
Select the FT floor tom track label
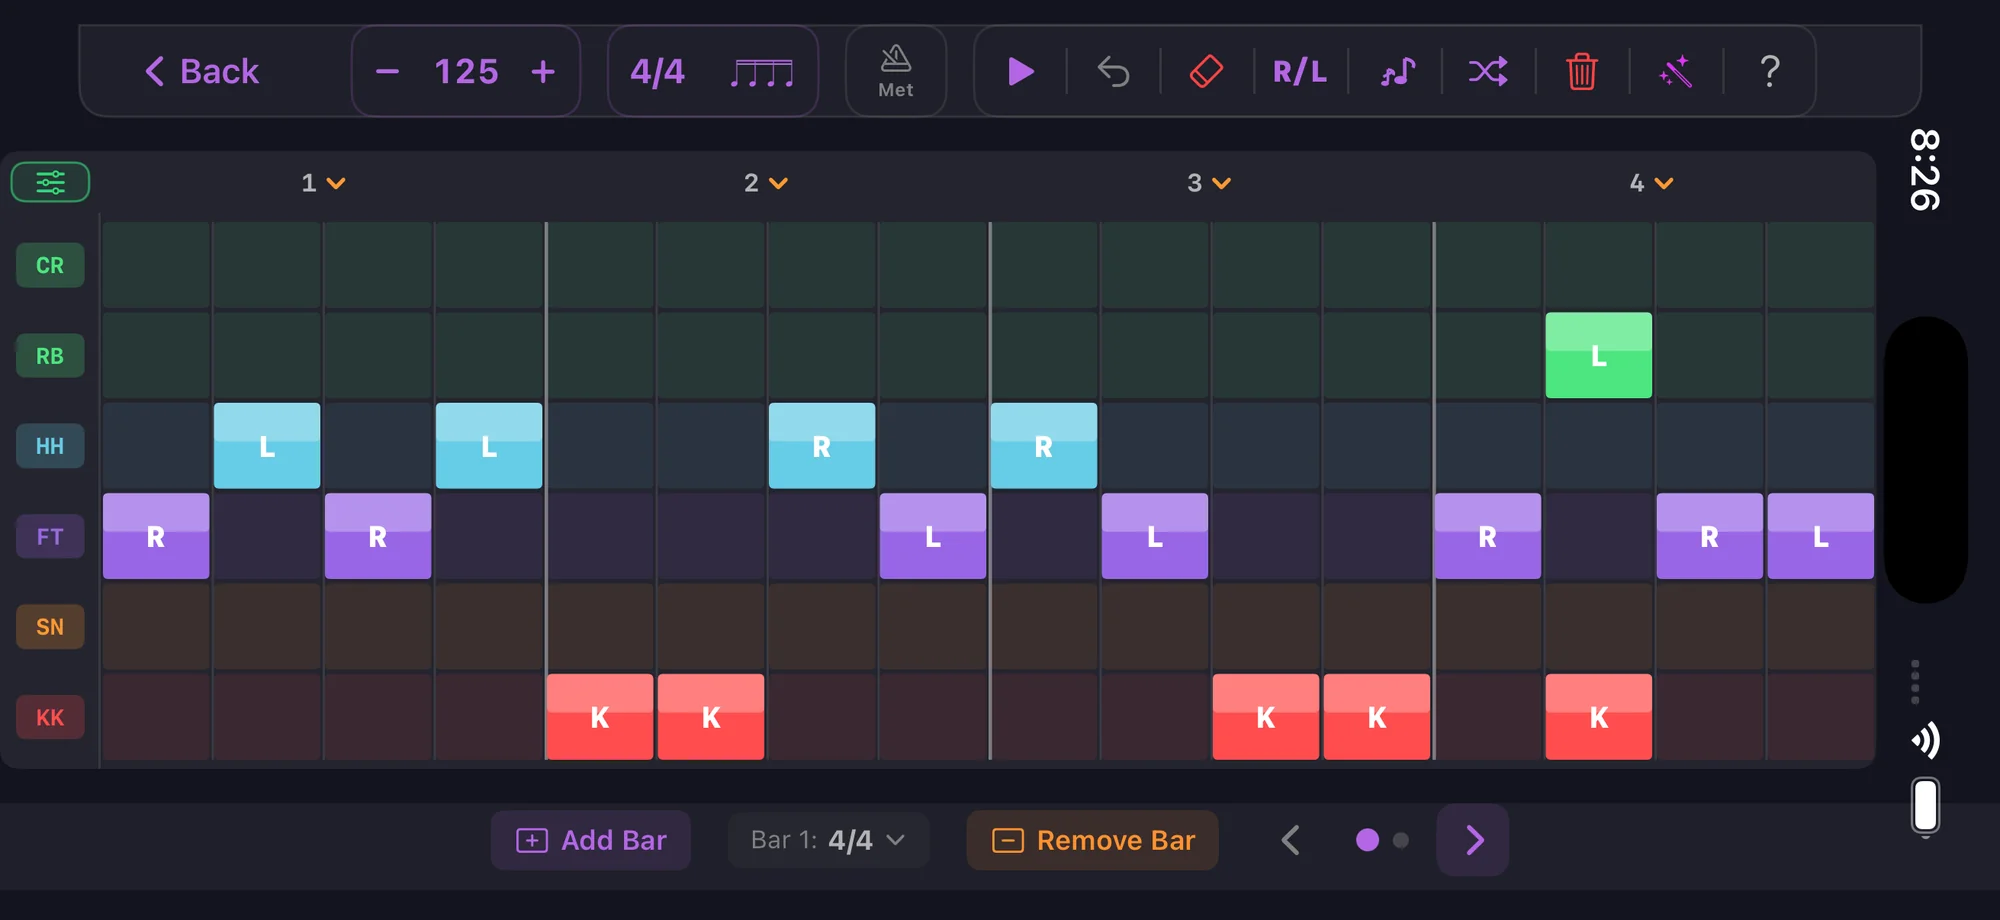tap(50, 536)
